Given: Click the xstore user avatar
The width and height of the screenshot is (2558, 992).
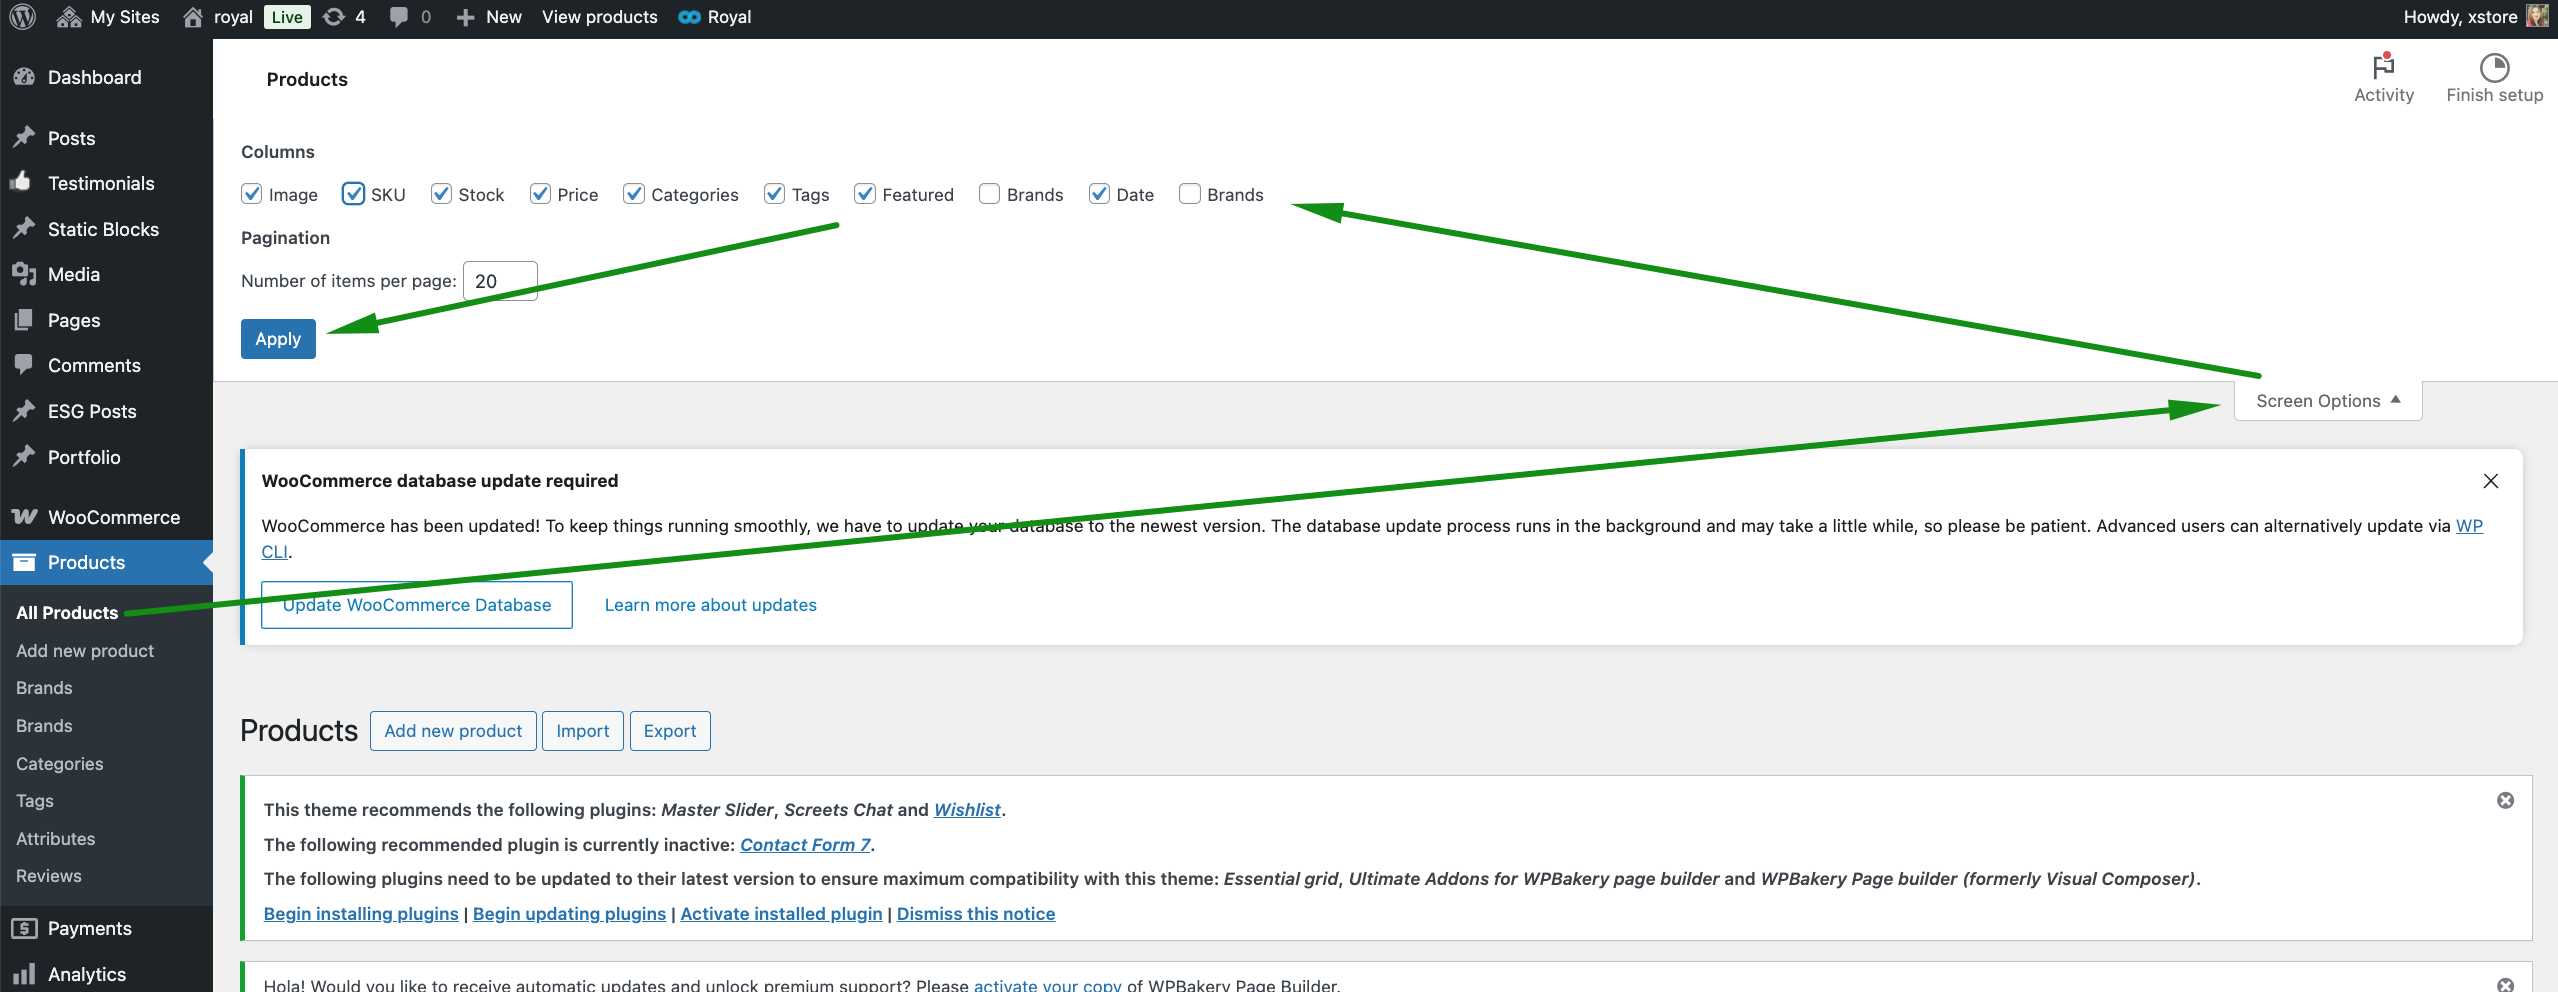Looking at the screenshot, I should point(2537,16).
